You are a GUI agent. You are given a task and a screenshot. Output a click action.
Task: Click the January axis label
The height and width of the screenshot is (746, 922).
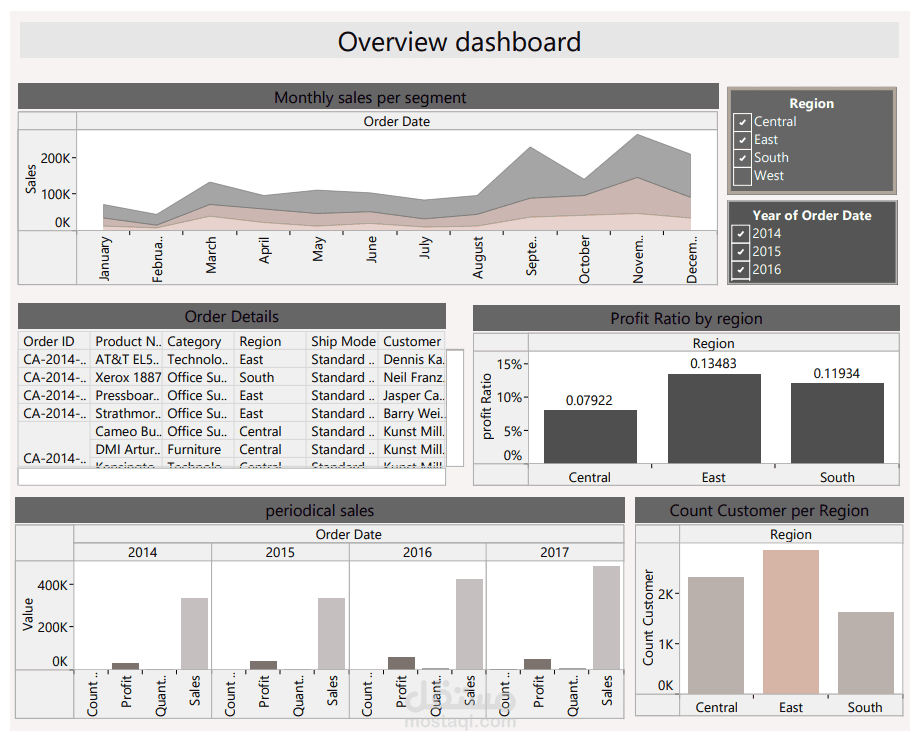tap(104, 259)
